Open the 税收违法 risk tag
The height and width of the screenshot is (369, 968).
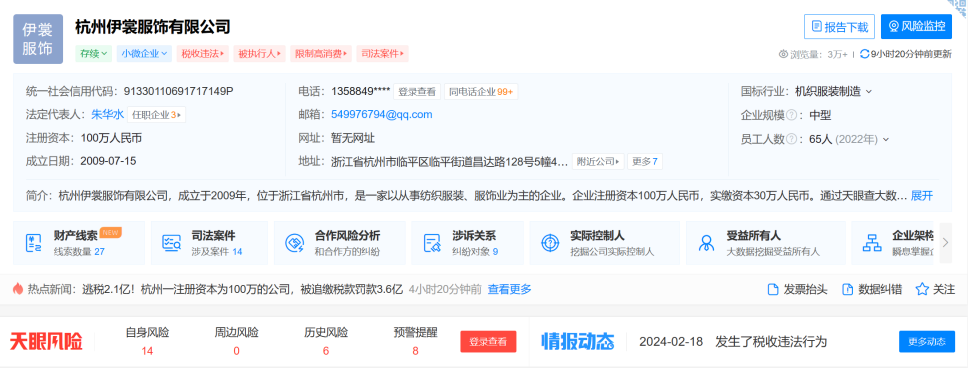[201, 54]
